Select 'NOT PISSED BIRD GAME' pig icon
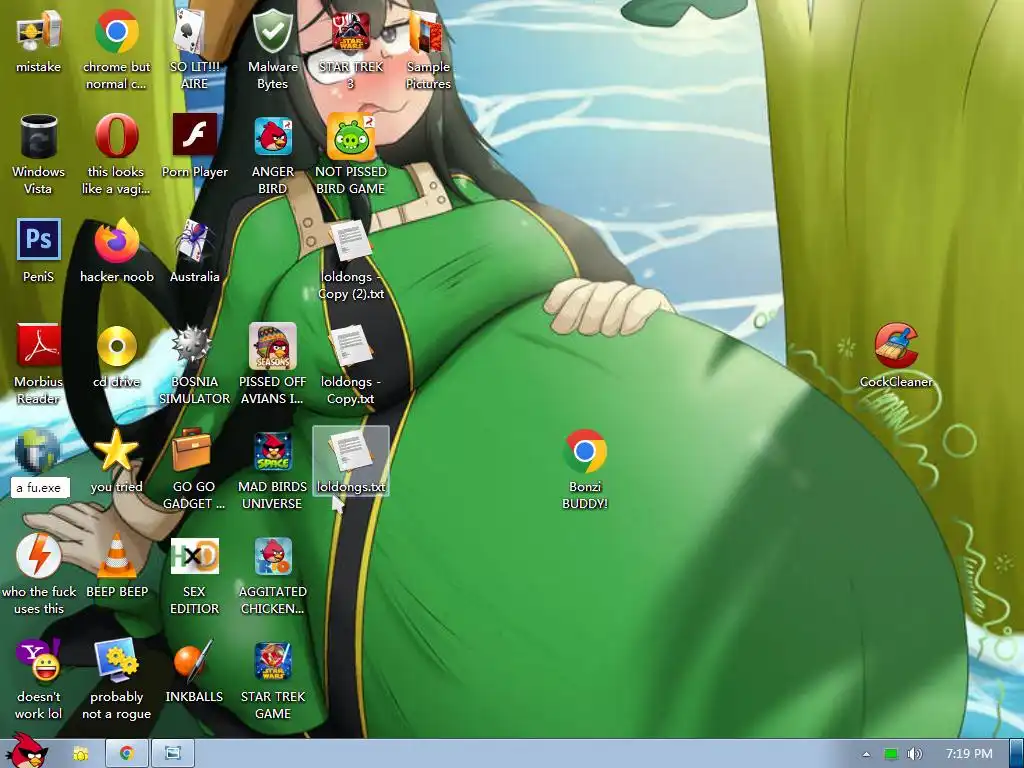Screen dimensions: 1024x768 (x=351, y=137)
